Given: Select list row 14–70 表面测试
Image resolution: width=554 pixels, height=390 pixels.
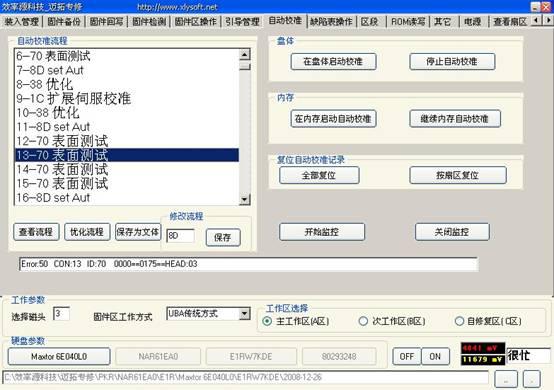Looking at the screenshot, I should pos(127,169).
